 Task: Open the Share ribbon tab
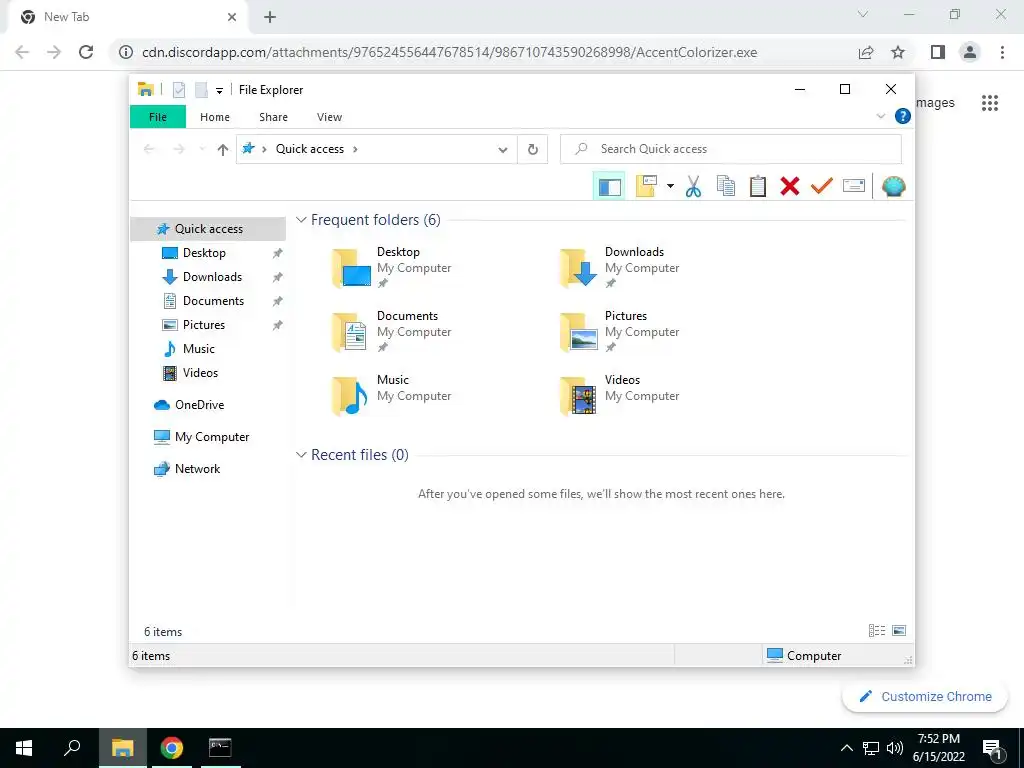pos(273,117)
